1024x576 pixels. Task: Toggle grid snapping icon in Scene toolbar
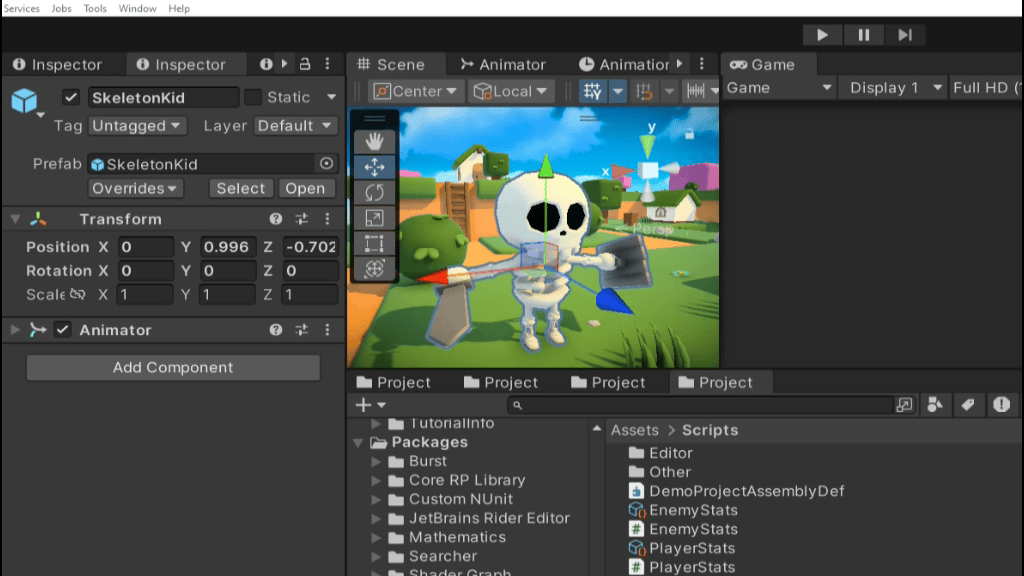point(644,91)
